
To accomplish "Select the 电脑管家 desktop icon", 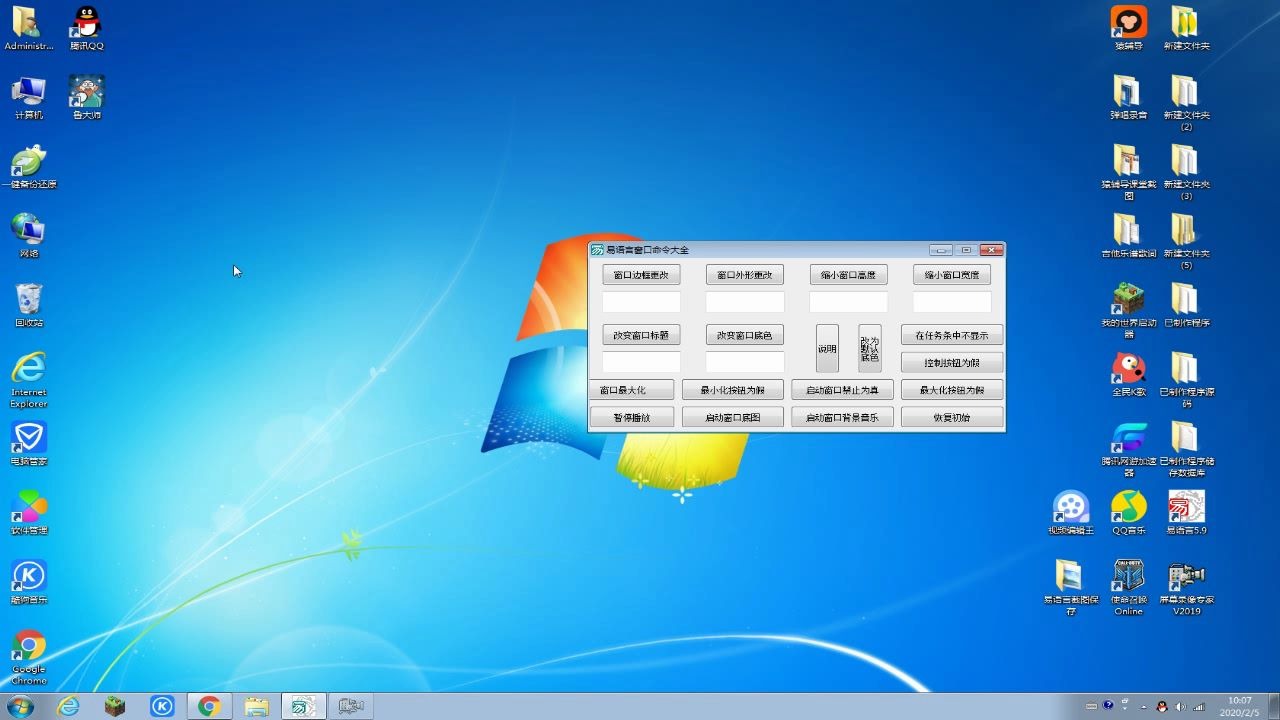I will (x=28, y=443).
